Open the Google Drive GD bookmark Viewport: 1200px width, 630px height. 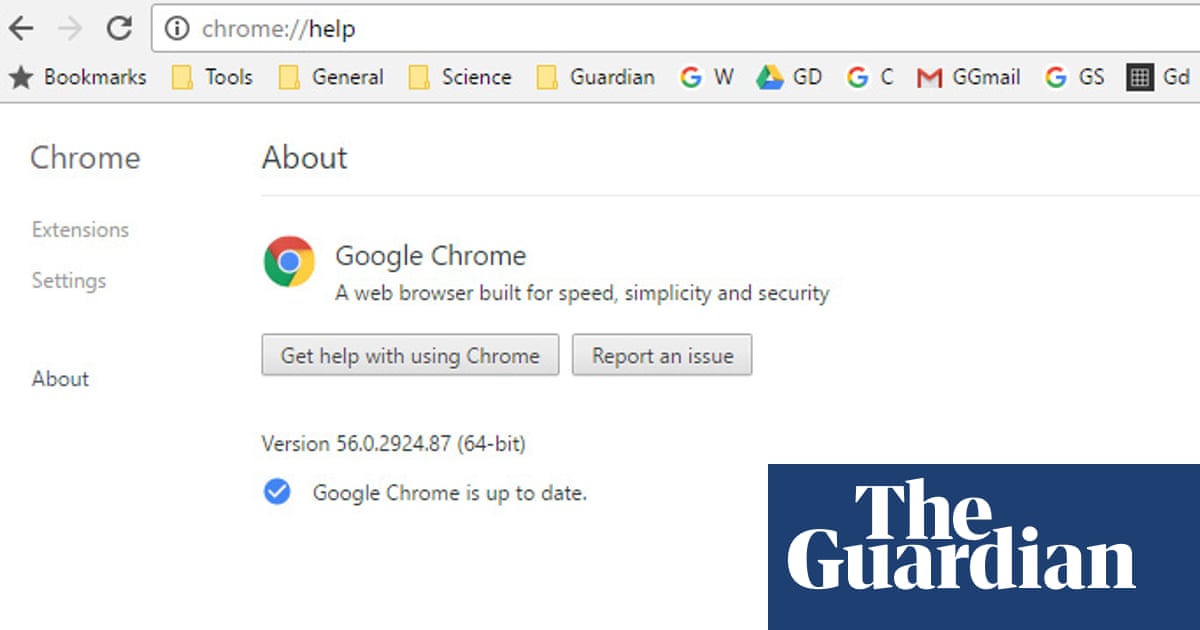pyautogui.click(x=789, y=78)
